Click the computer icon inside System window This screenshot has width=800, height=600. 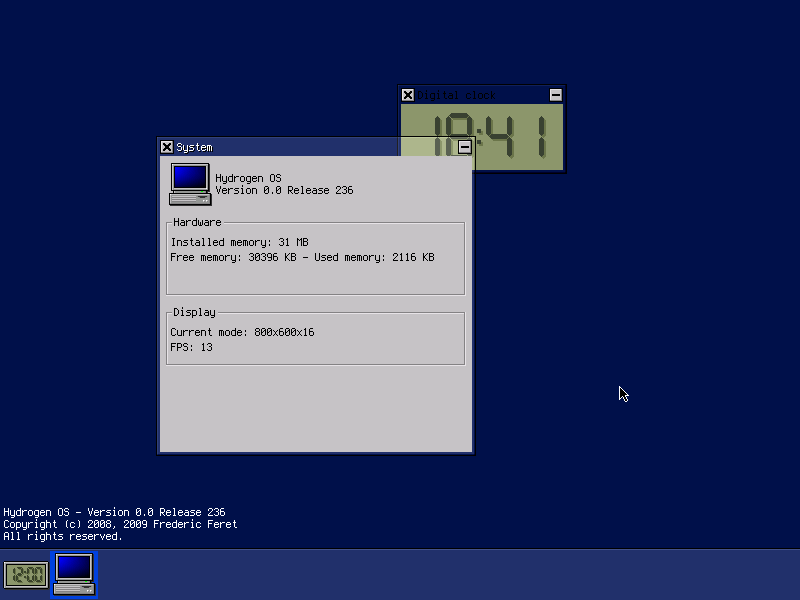point(190,184)
